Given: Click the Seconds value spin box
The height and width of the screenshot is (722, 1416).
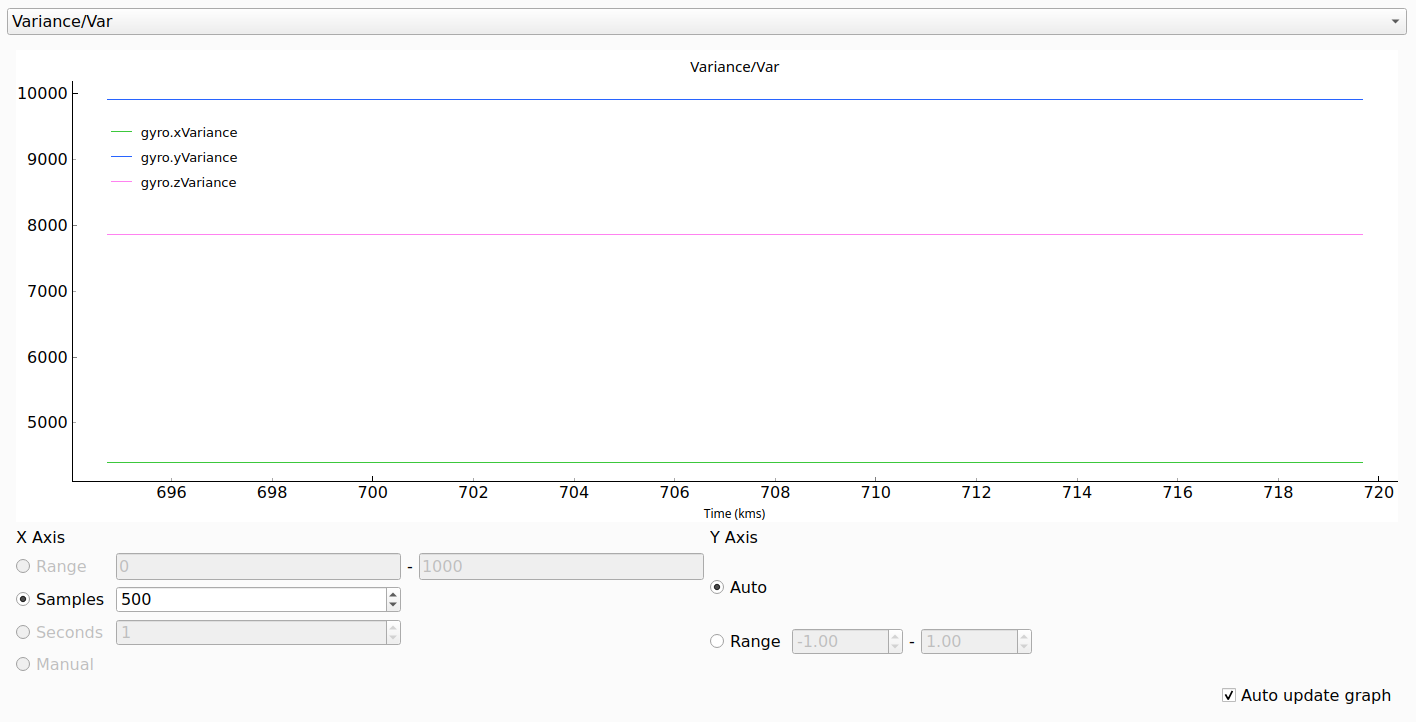Looking at the screenshot, I should 250,633.
